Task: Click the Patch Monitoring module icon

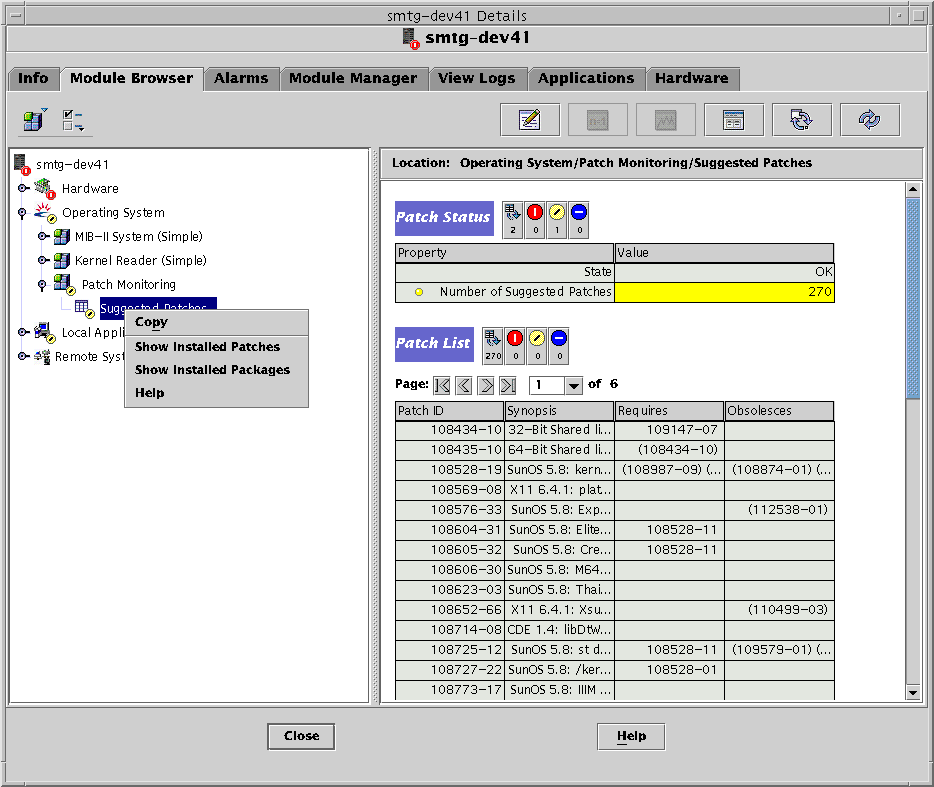Action: pyautogui.click(x=64, y=284)
